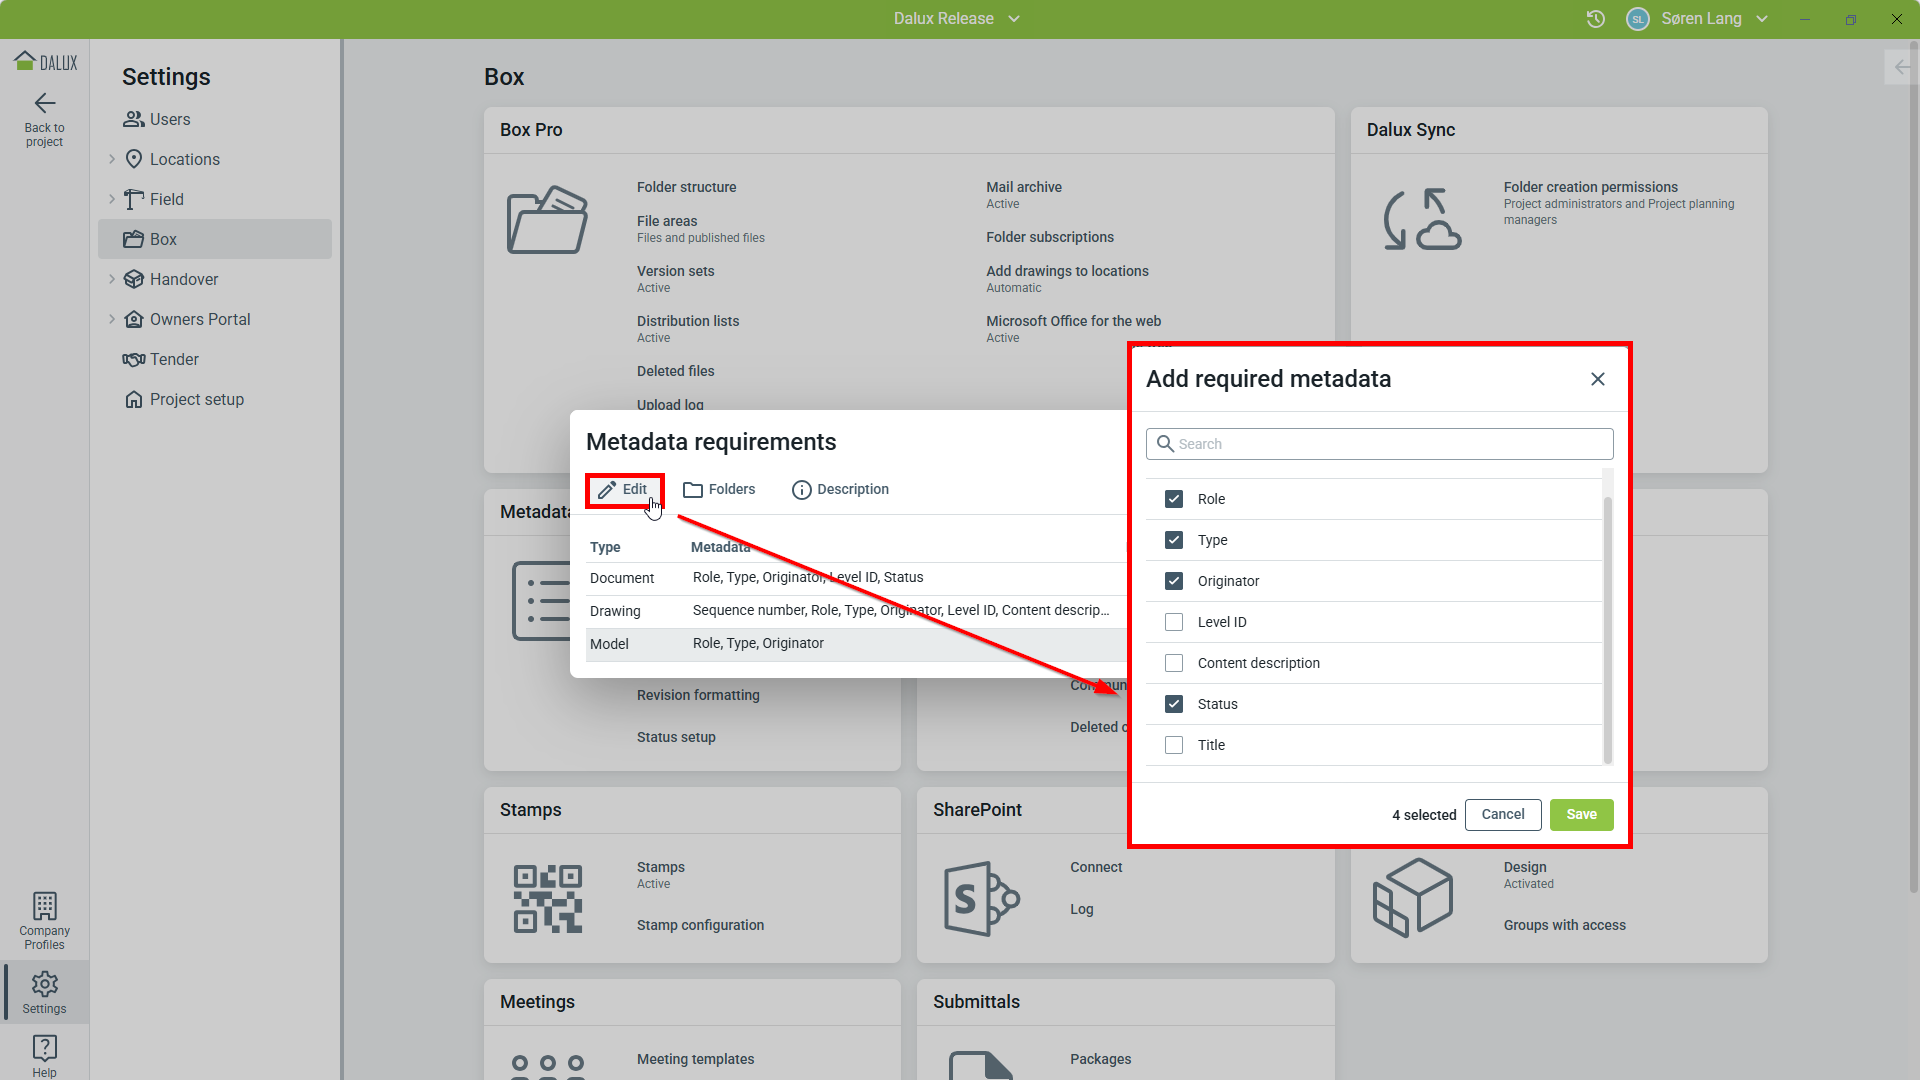This screenshot has height=1080, width=1920.
Task: Check the Level ID checkbox
Action: pyautogui.click(x=1174, y=622)
